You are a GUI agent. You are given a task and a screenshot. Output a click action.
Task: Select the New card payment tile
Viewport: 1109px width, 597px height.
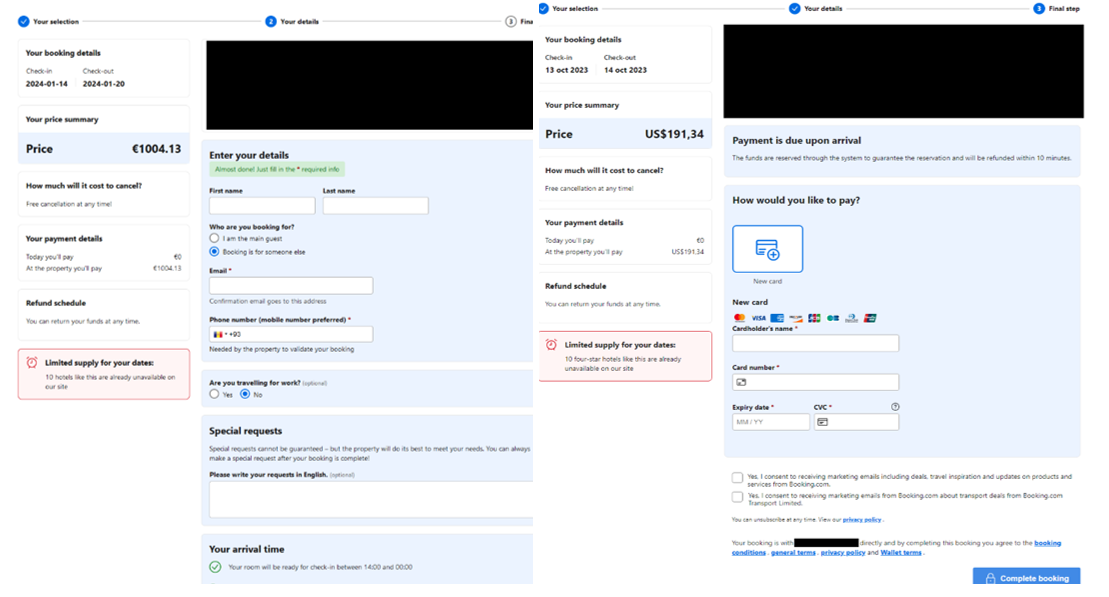(x=767, y=249)
